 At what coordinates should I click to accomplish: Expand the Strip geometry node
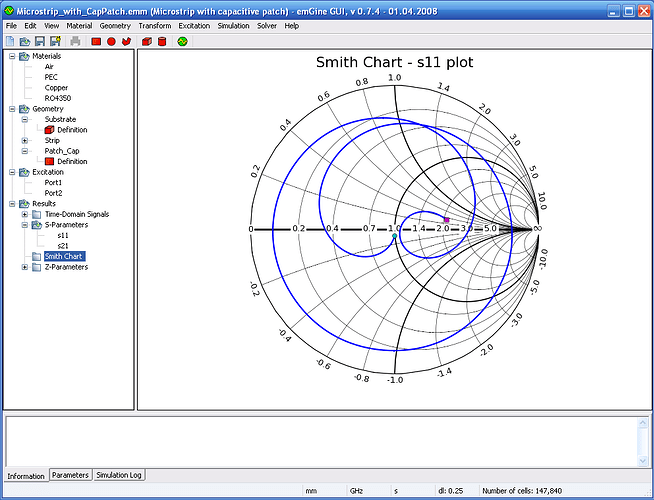pyautogui.click(x=25, y=141)
